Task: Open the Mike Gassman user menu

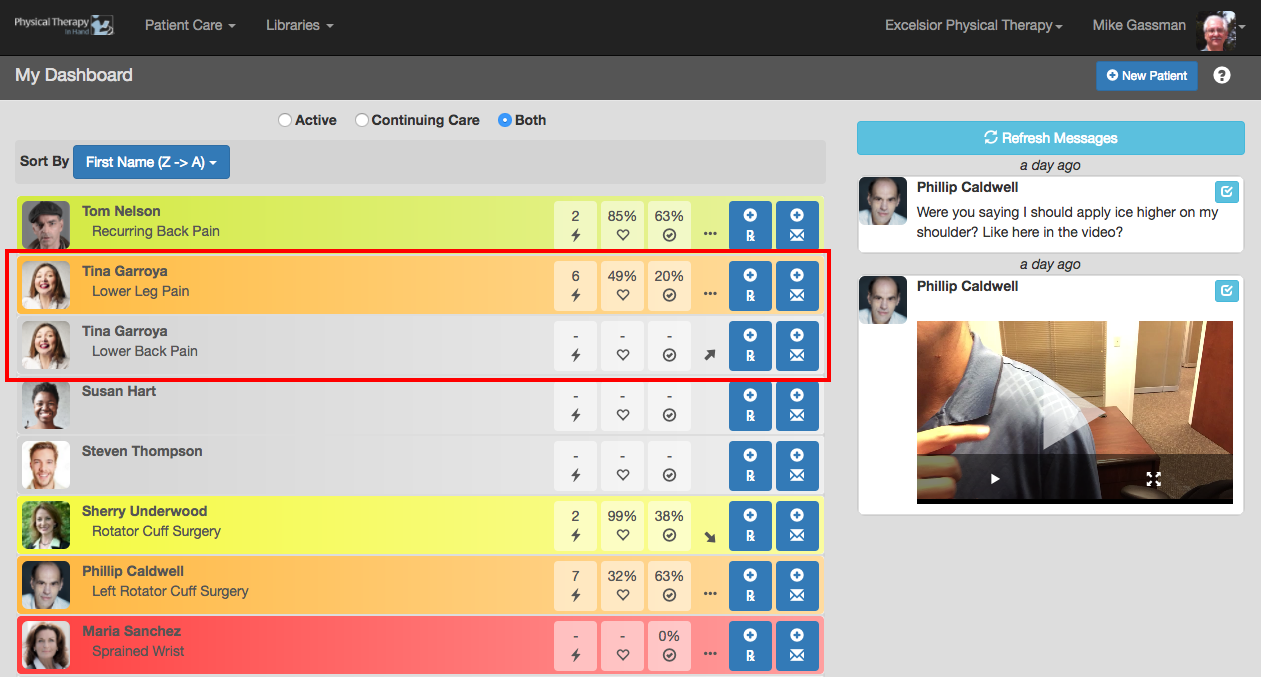Action: [1168, 26]
